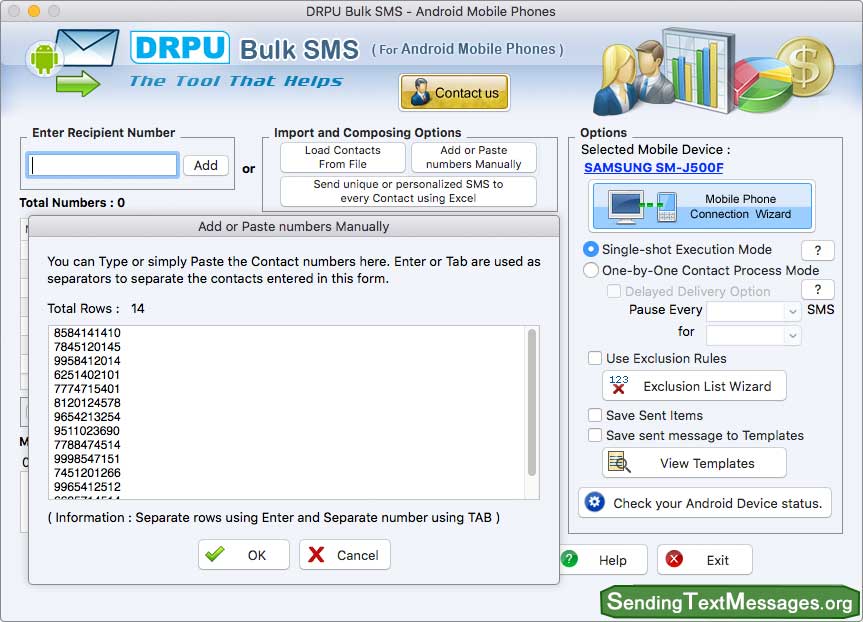Click the green arrow logo graphic
The width and height of the screenshot is (863, 622).
pos(78,84)
